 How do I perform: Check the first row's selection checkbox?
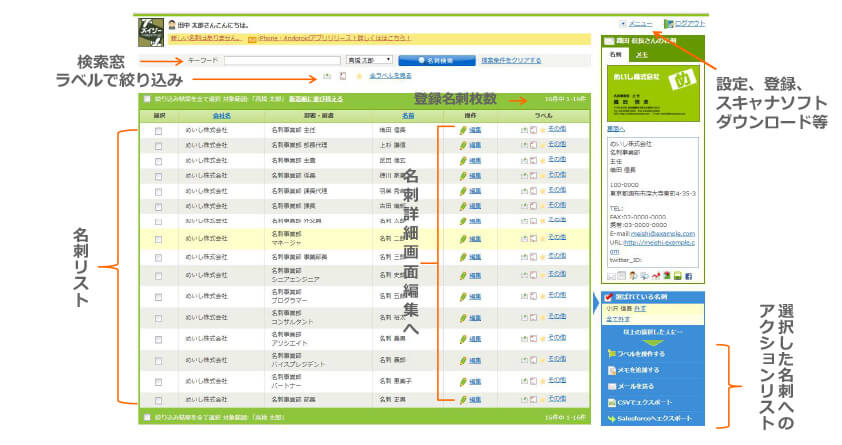(x=158, y=130)
